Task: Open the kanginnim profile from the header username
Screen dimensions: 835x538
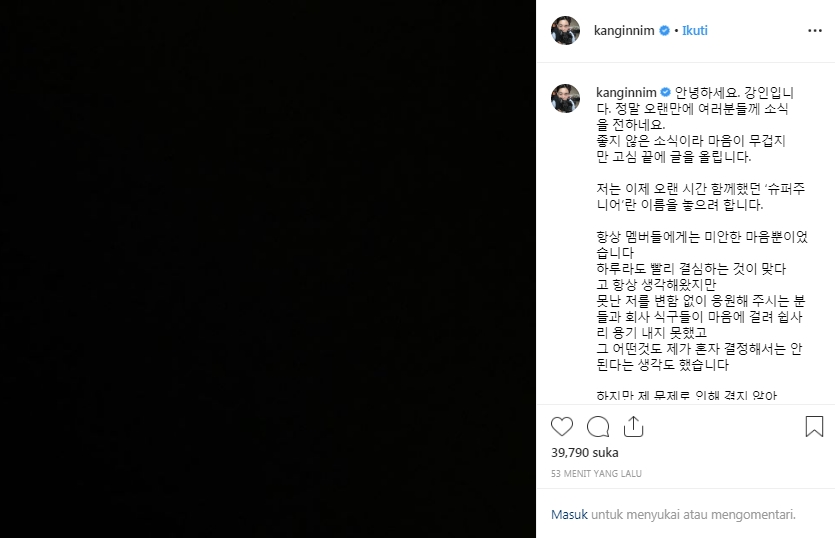Action: pyautogui.click(x=624, y=30)
